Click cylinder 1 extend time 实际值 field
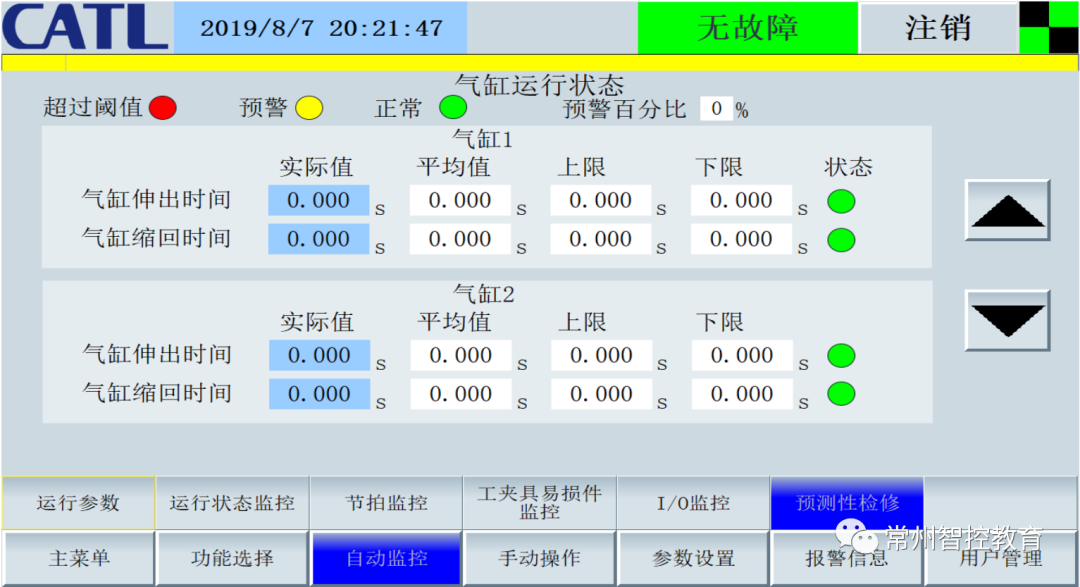 click(x=318, y=200)
